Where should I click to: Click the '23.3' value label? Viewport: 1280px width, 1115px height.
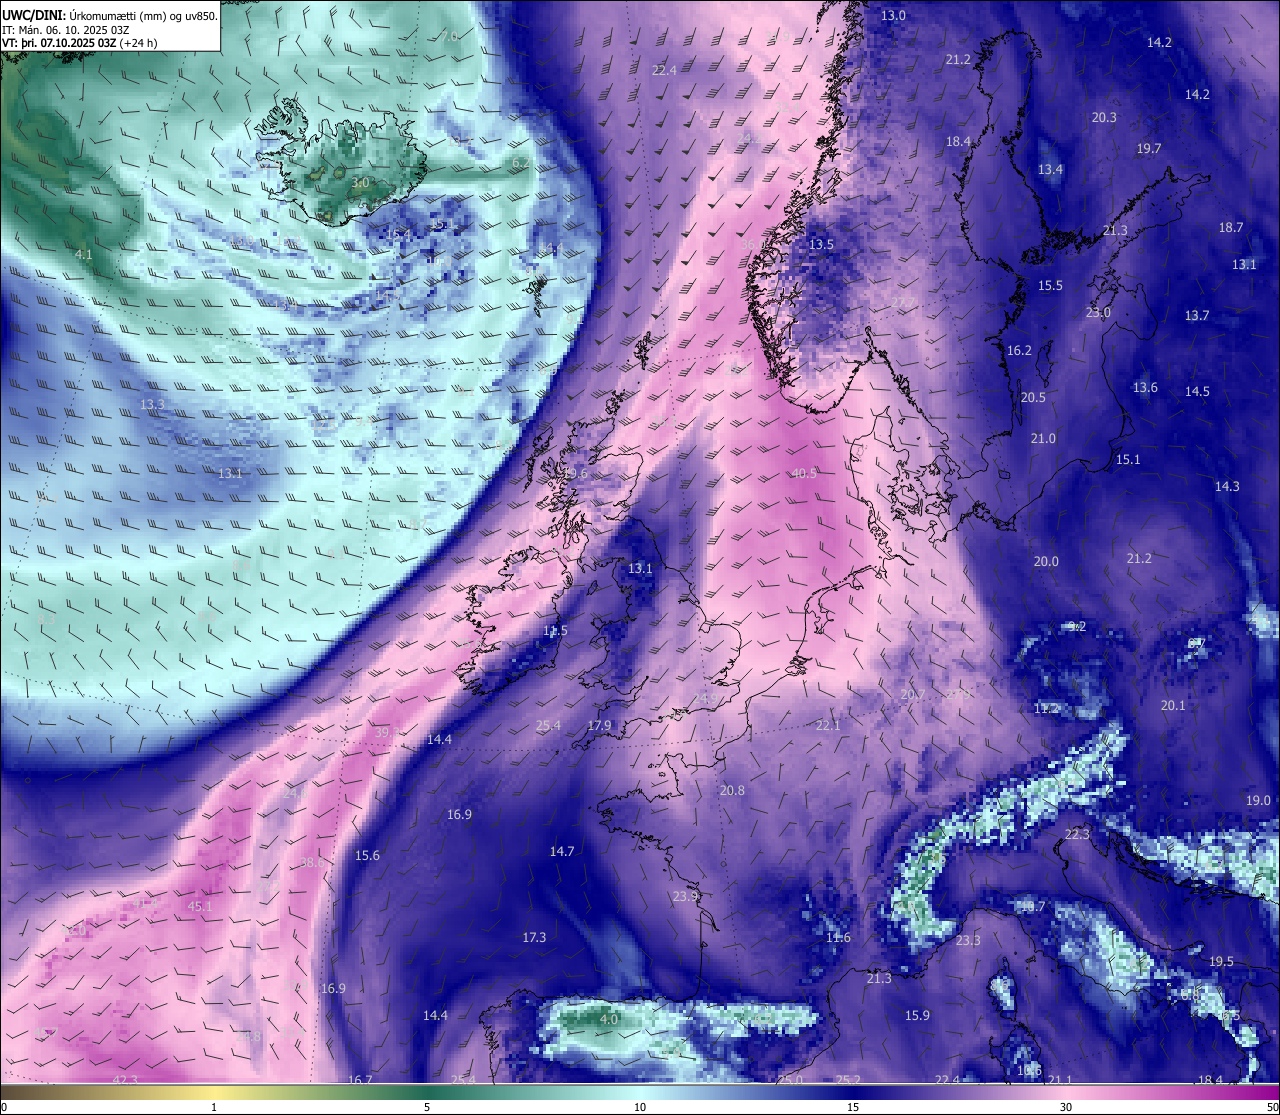click(968, 940)
